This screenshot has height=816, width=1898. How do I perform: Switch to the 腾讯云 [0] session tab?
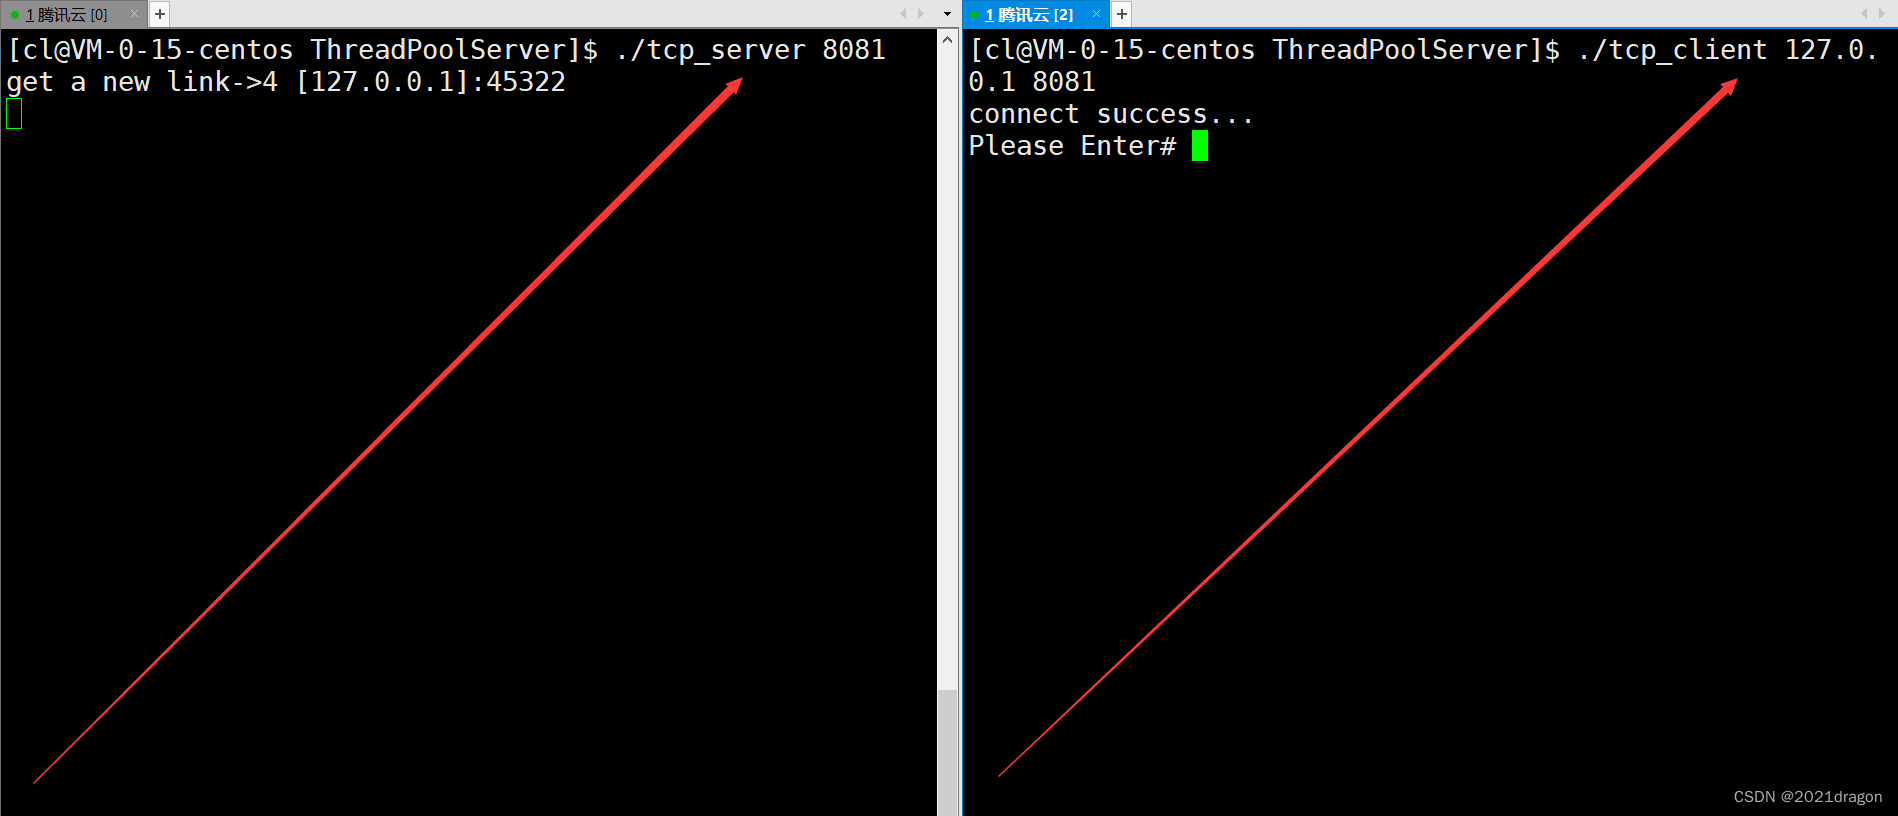click(x=66, y=15)
